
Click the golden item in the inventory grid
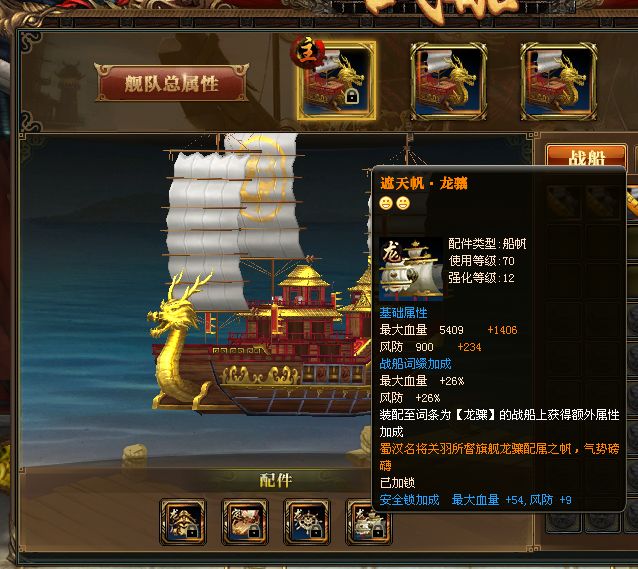tap(632, 202)
